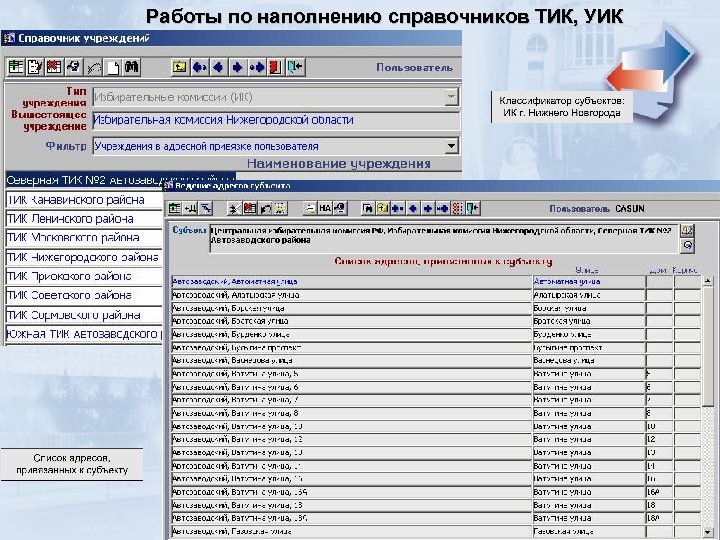Click 'Автозаводский, Ватутина улица, 12' address row
This screenshot has width=720, height=540.
point(351,439)
